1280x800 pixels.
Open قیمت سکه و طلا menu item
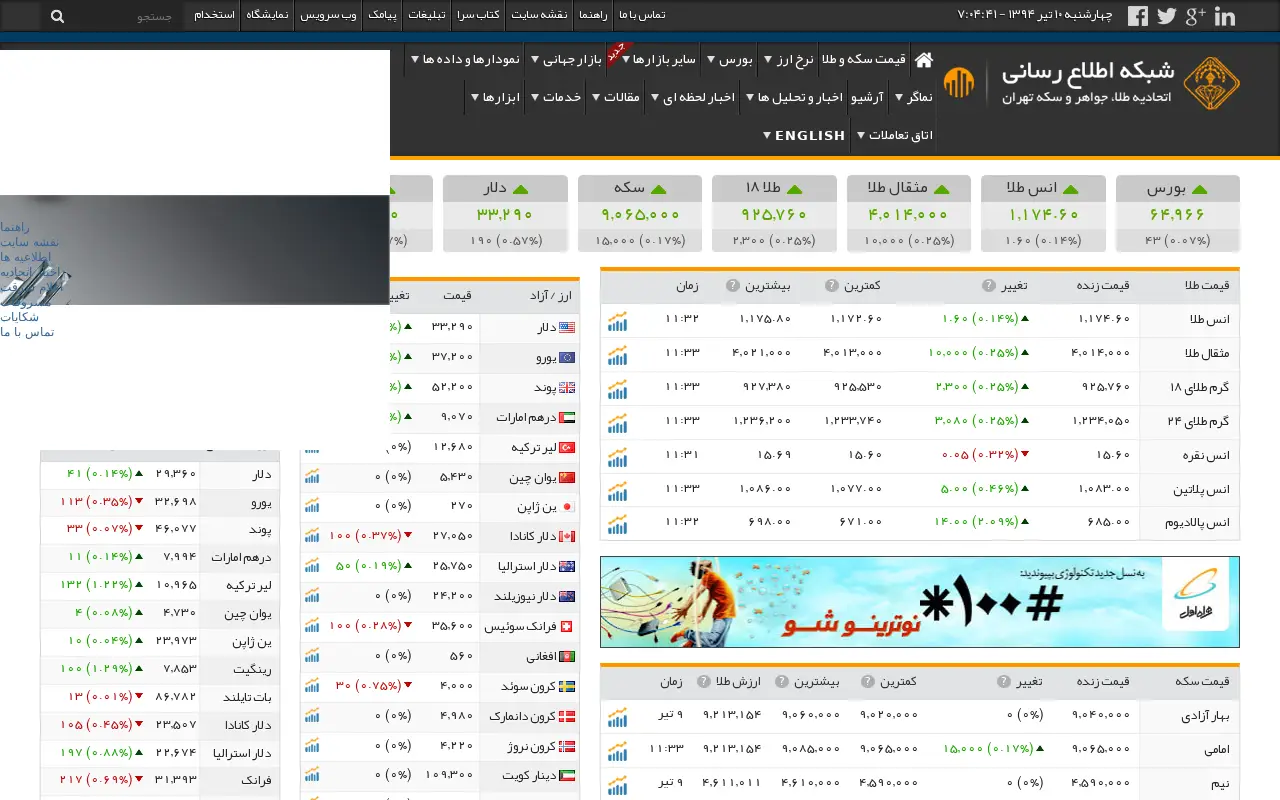click(864, 60)
